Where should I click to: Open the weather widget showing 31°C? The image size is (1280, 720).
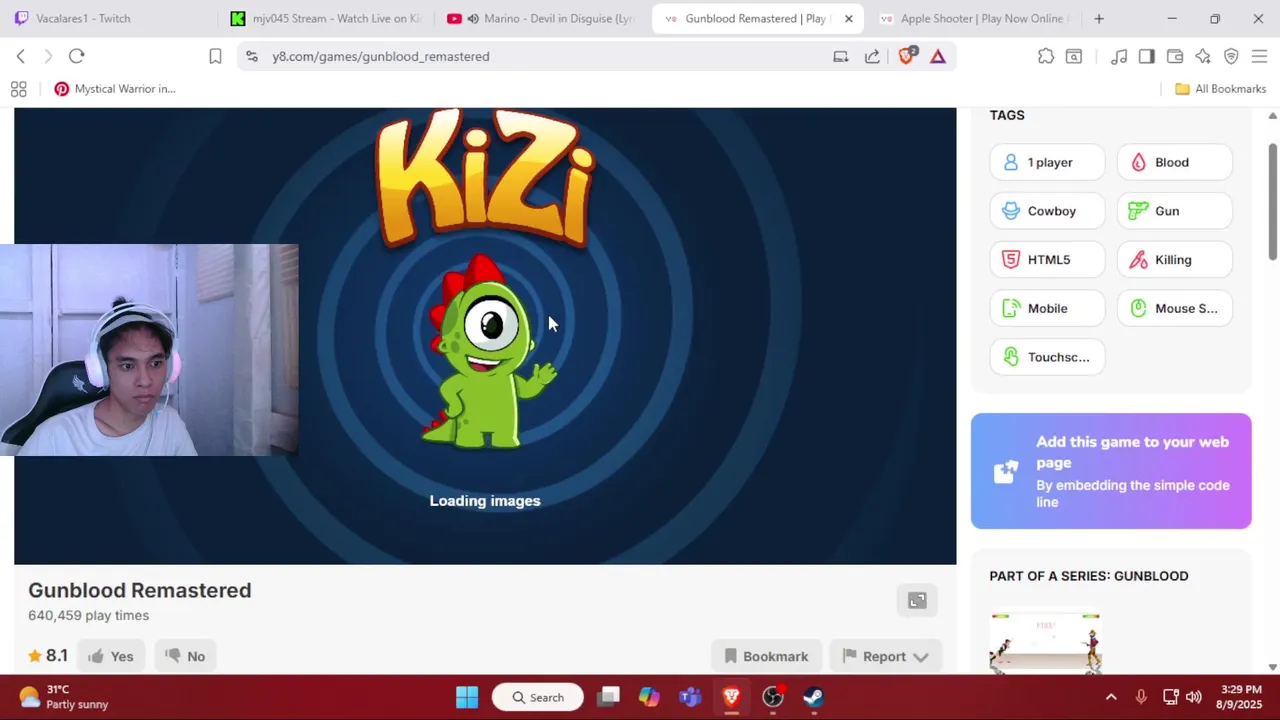tap(64, 697)
